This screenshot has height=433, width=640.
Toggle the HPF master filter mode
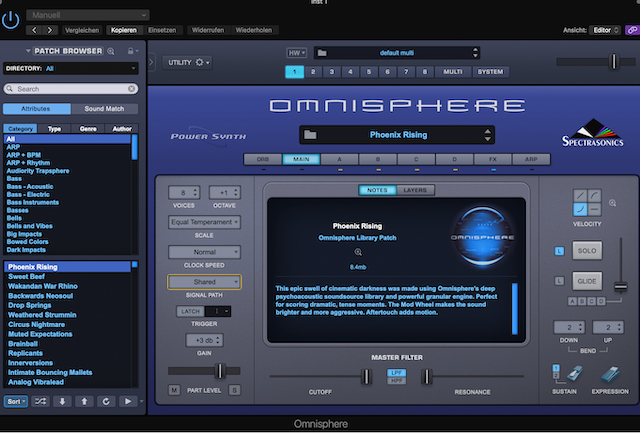coord(396,380)
